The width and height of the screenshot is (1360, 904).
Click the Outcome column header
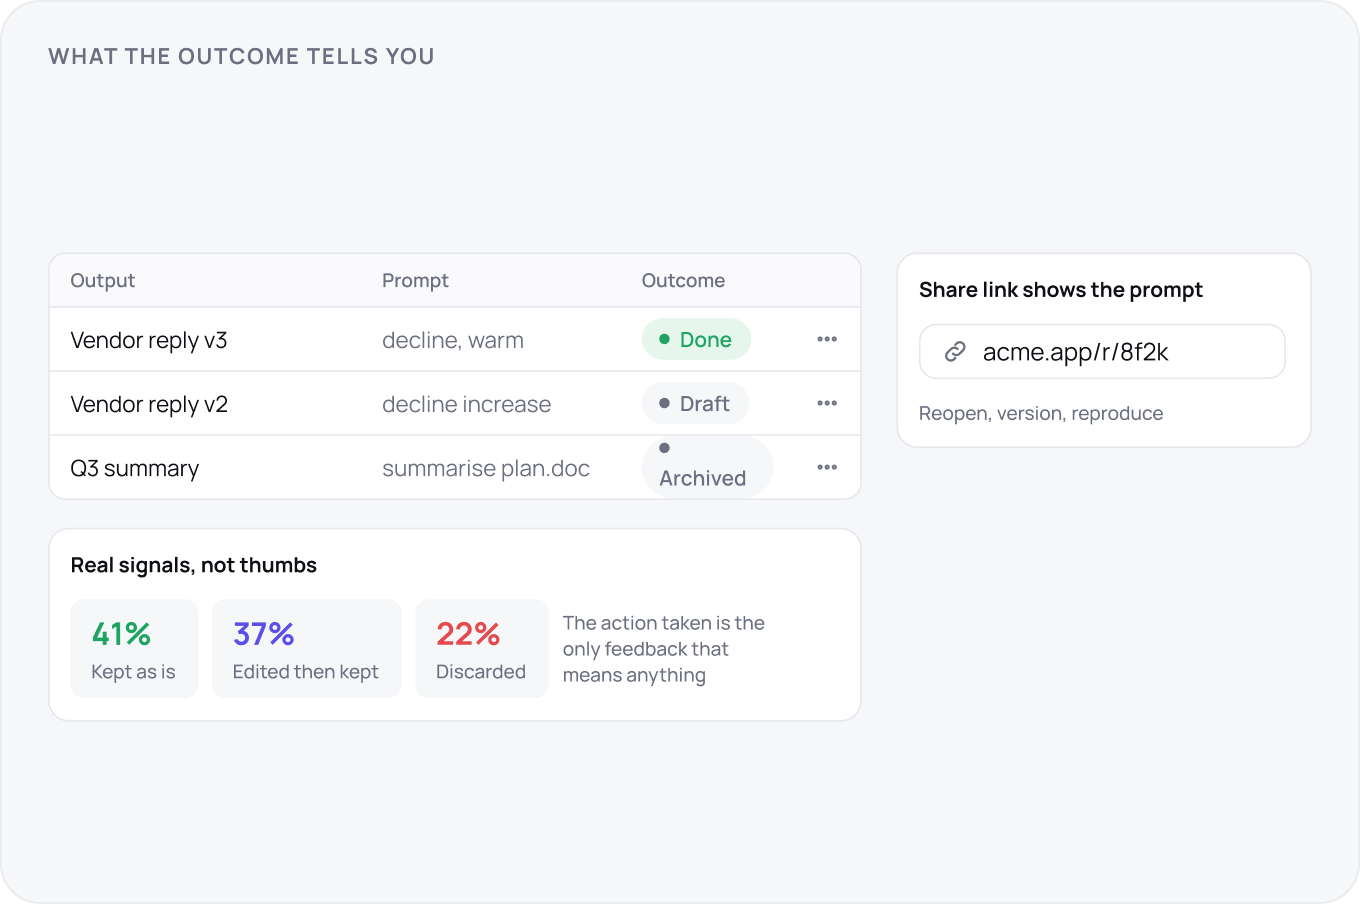[x=683, y=280]
